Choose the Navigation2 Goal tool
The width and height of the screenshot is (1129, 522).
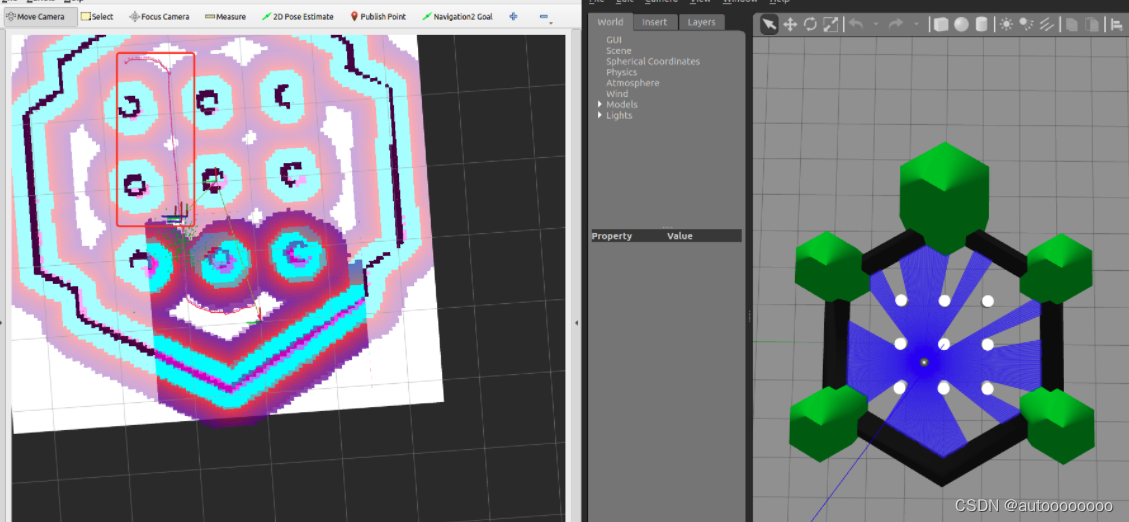(x=457, y=17)
